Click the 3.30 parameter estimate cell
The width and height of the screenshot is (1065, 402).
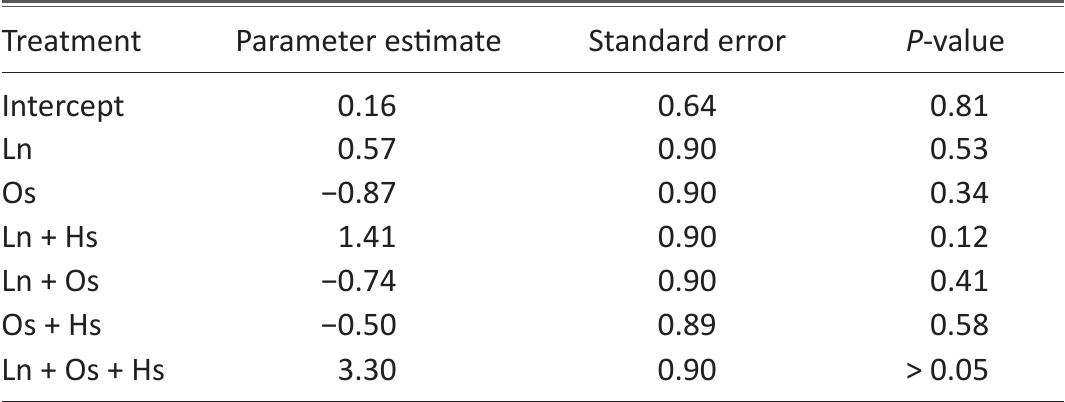[x=367, y=370]
